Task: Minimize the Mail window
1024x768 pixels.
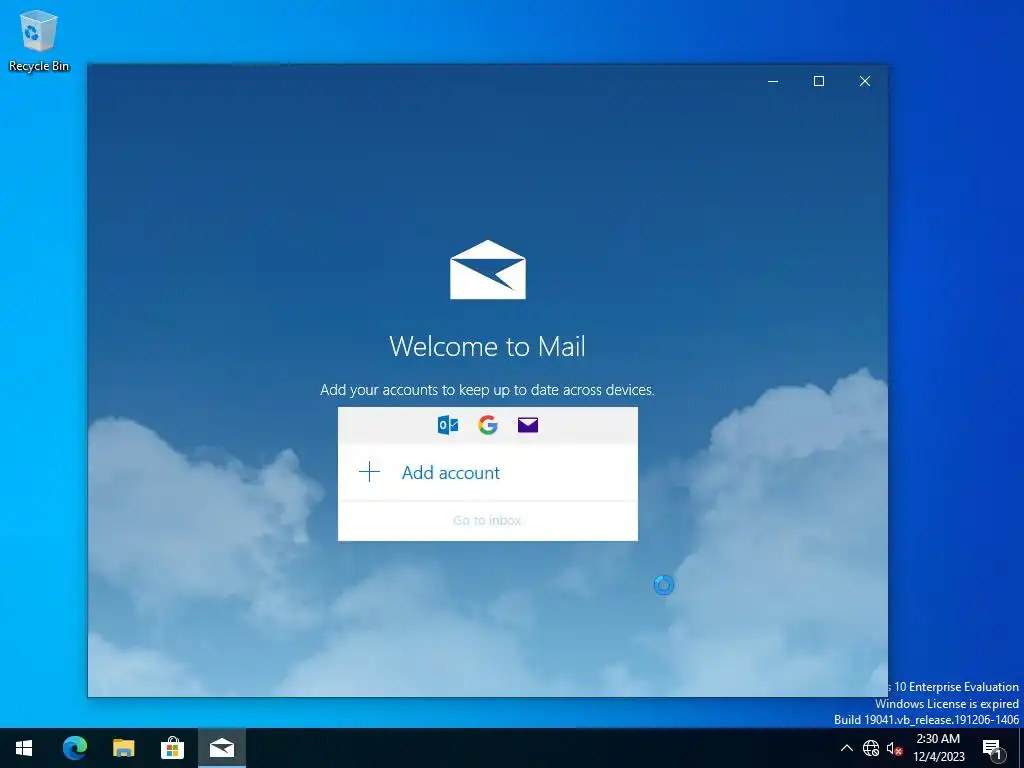Action: pos(773,81)
